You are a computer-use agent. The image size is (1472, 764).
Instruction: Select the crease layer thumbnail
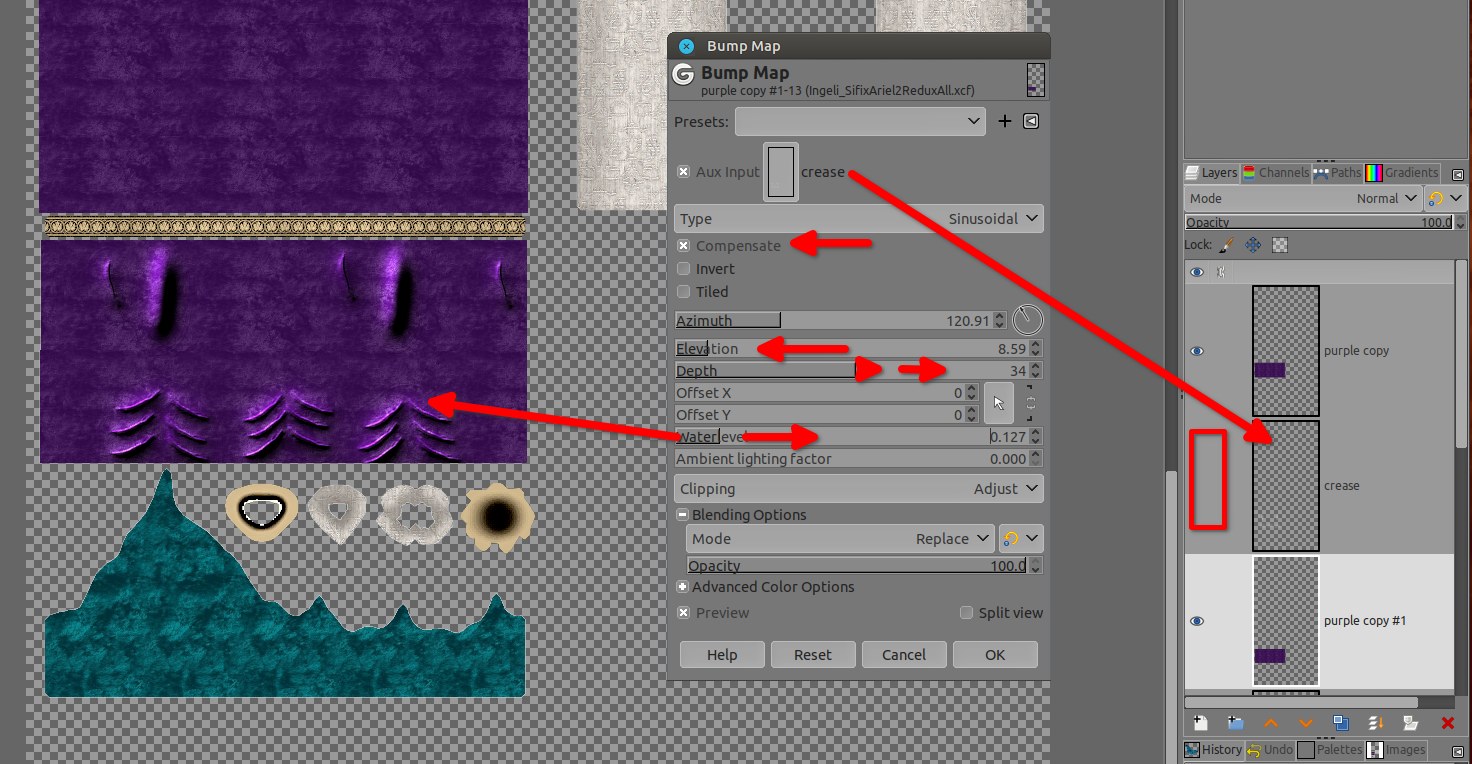(1286, 486)
